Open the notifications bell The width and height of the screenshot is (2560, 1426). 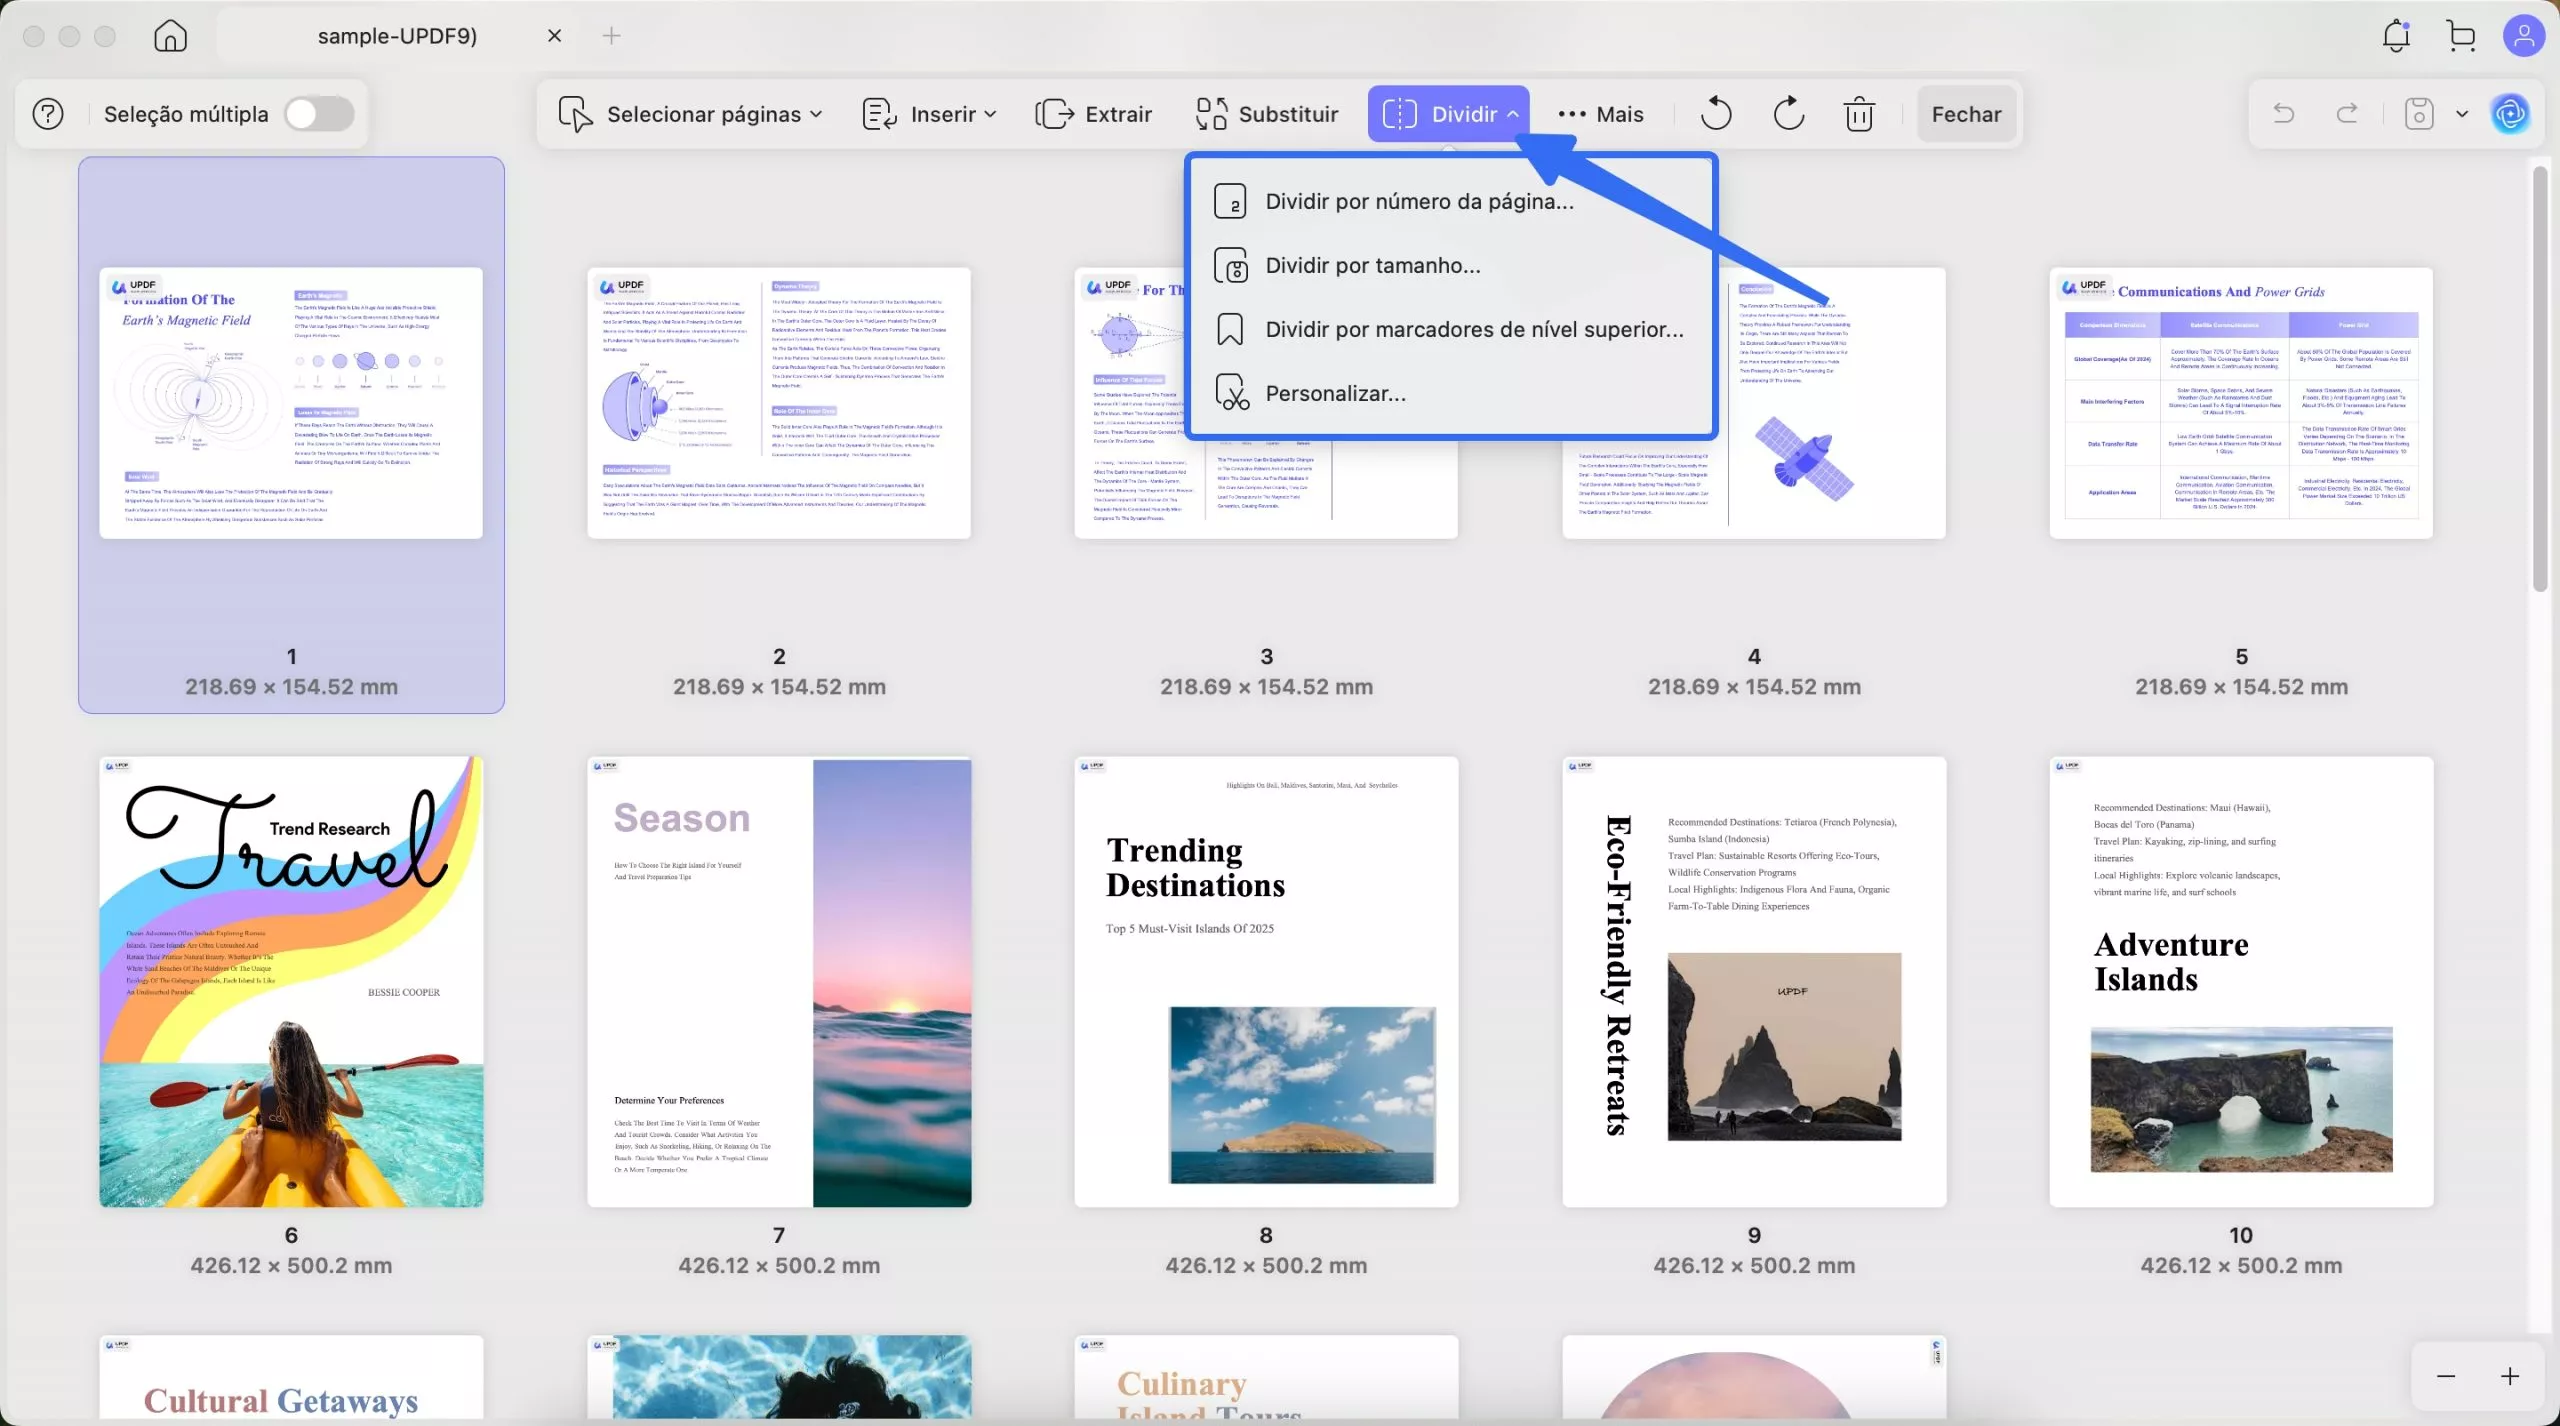[x=2396, y=36]
